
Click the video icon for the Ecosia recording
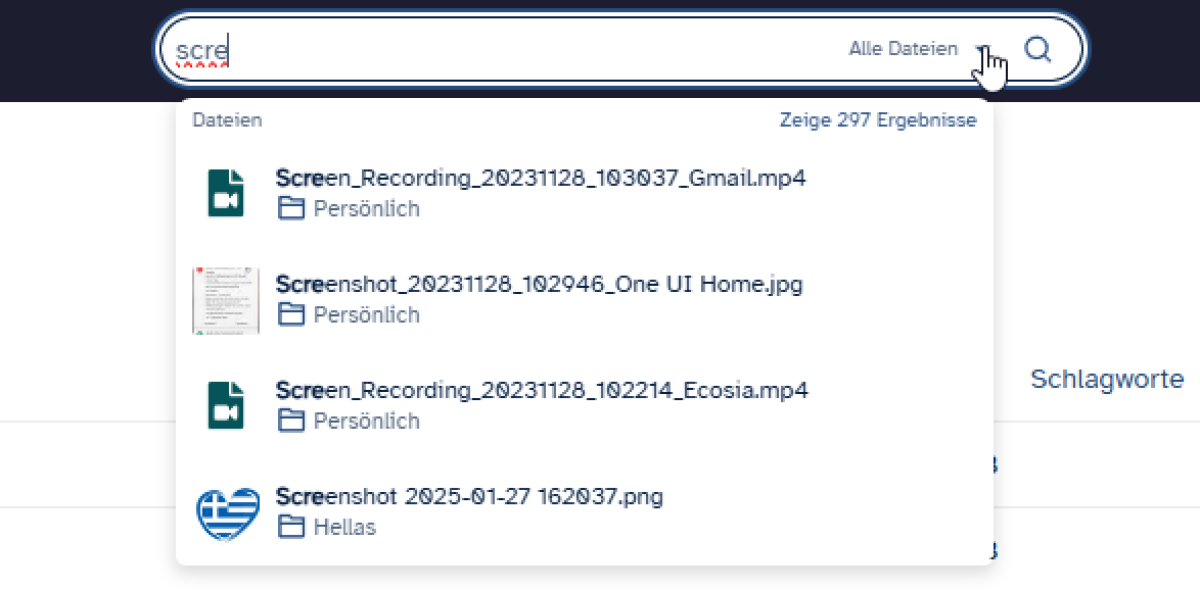tap(226, 405)
